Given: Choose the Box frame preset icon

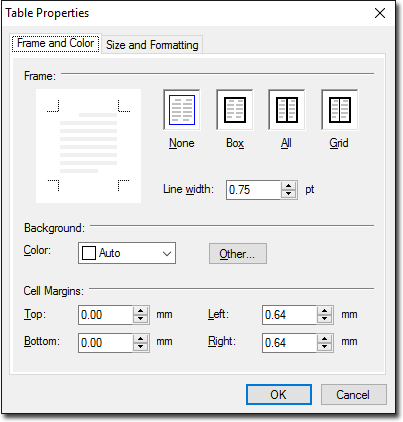Looking at the screenshot, I should click(x=235, y=110).
